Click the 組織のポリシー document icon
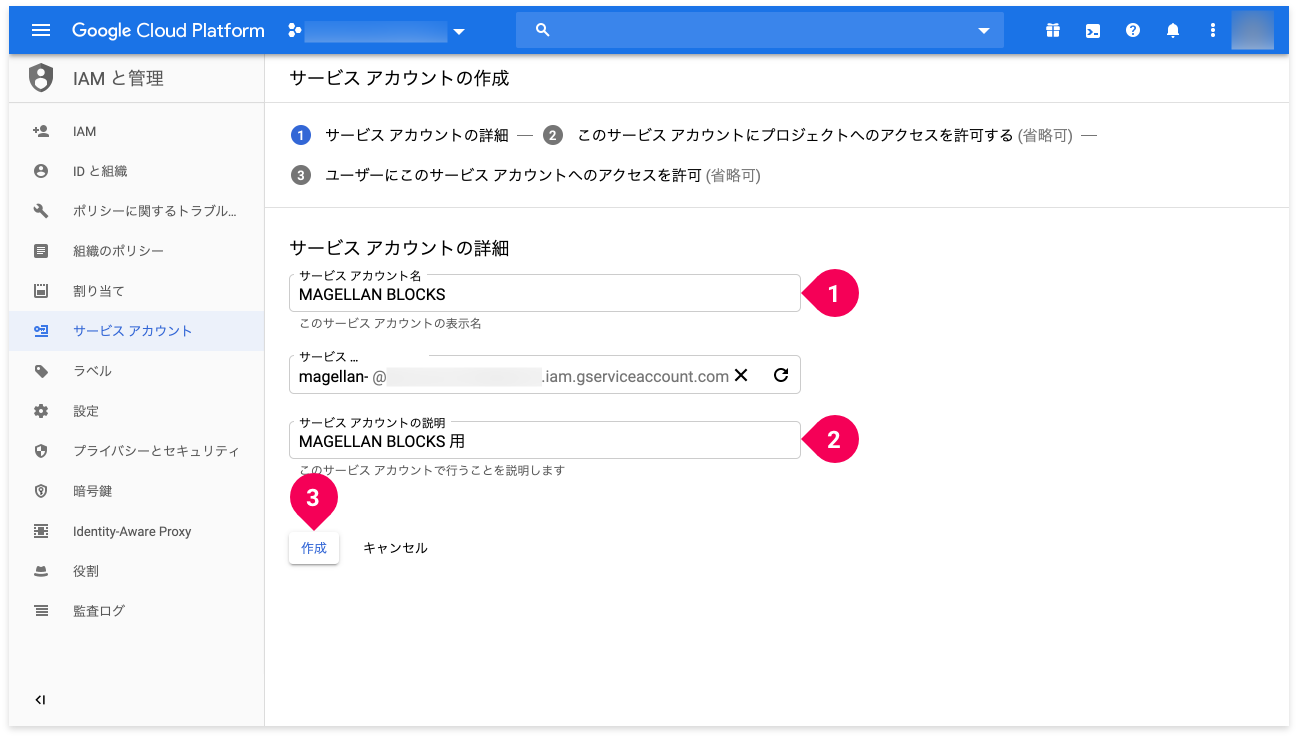This screenshot has width=1298, height=738. [x=41, y=251]
